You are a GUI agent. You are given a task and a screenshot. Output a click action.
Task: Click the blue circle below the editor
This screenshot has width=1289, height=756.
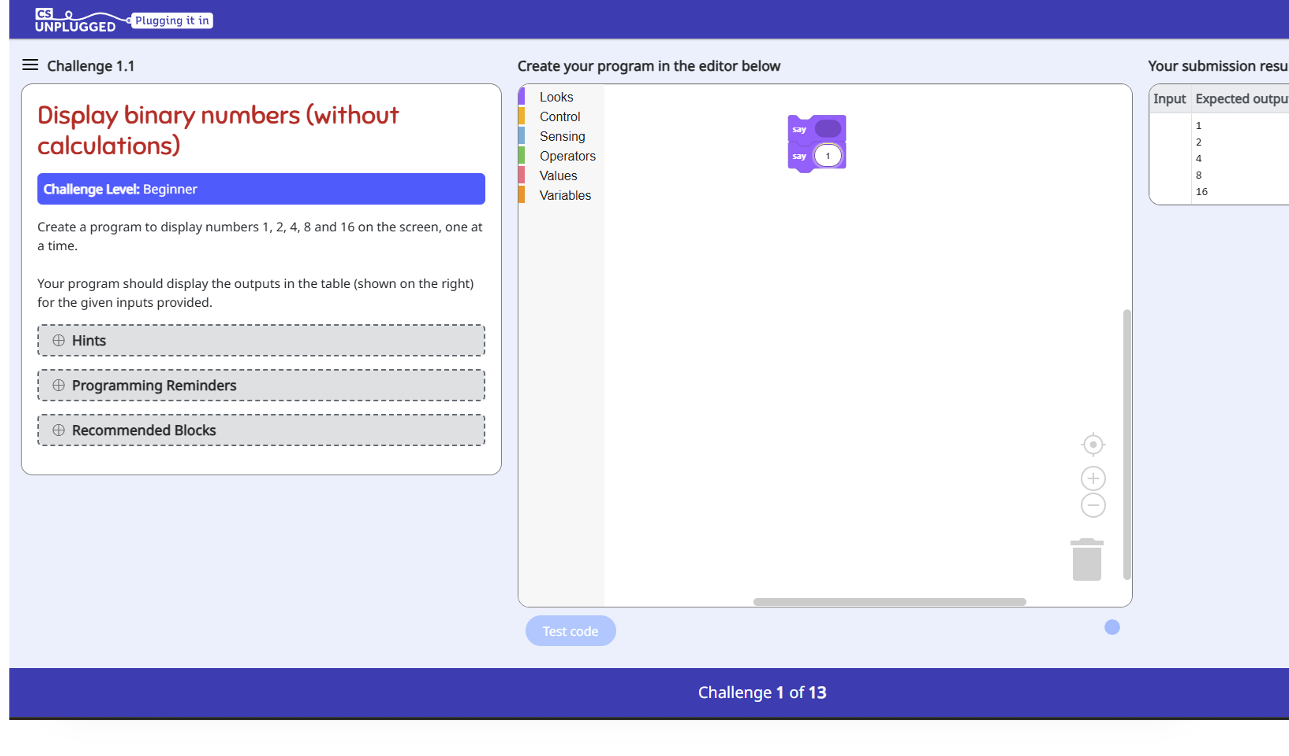(1112, 627)
